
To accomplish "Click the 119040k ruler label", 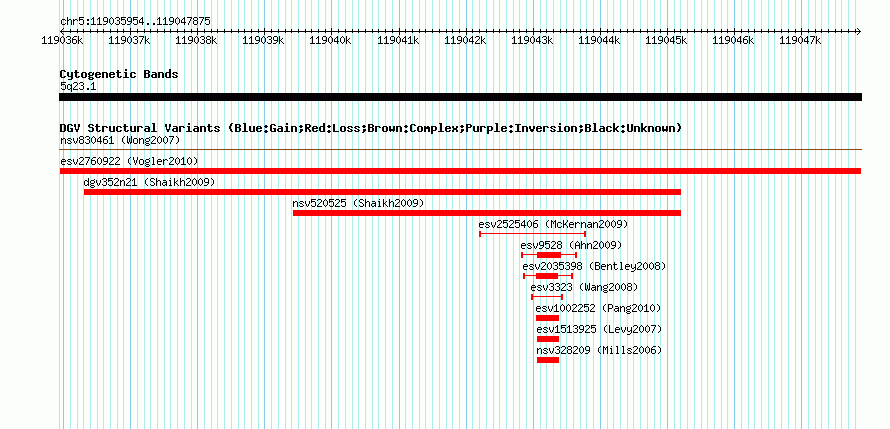I will pyautogui.click(x=330, y=40).
